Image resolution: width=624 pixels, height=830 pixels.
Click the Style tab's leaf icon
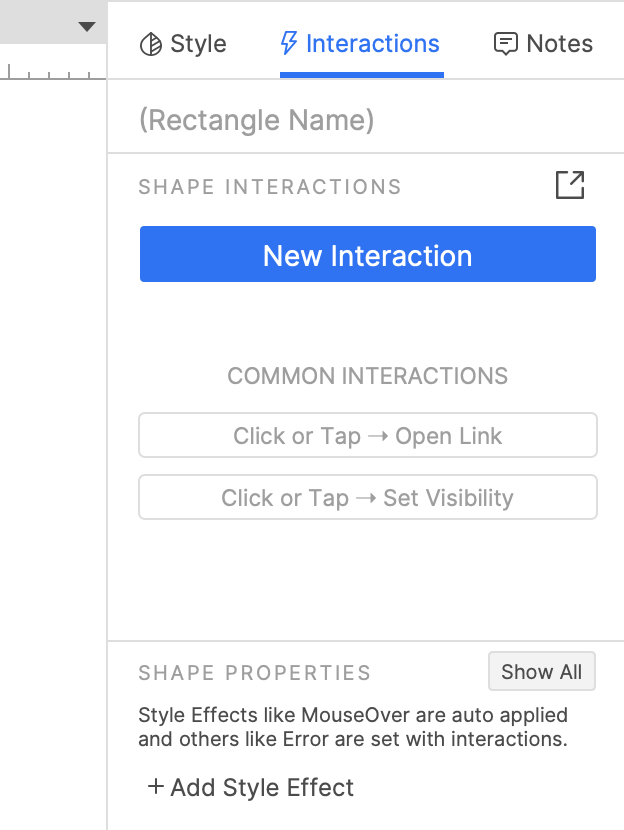coord(150,45)
